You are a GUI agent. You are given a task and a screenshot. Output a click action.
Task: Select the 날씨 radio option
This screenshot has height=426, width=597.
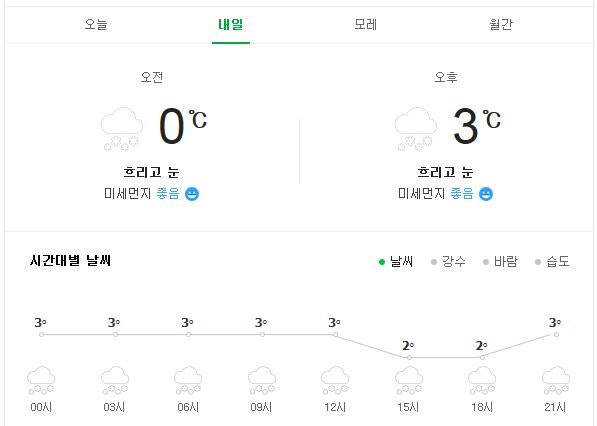tap(396, 262)
